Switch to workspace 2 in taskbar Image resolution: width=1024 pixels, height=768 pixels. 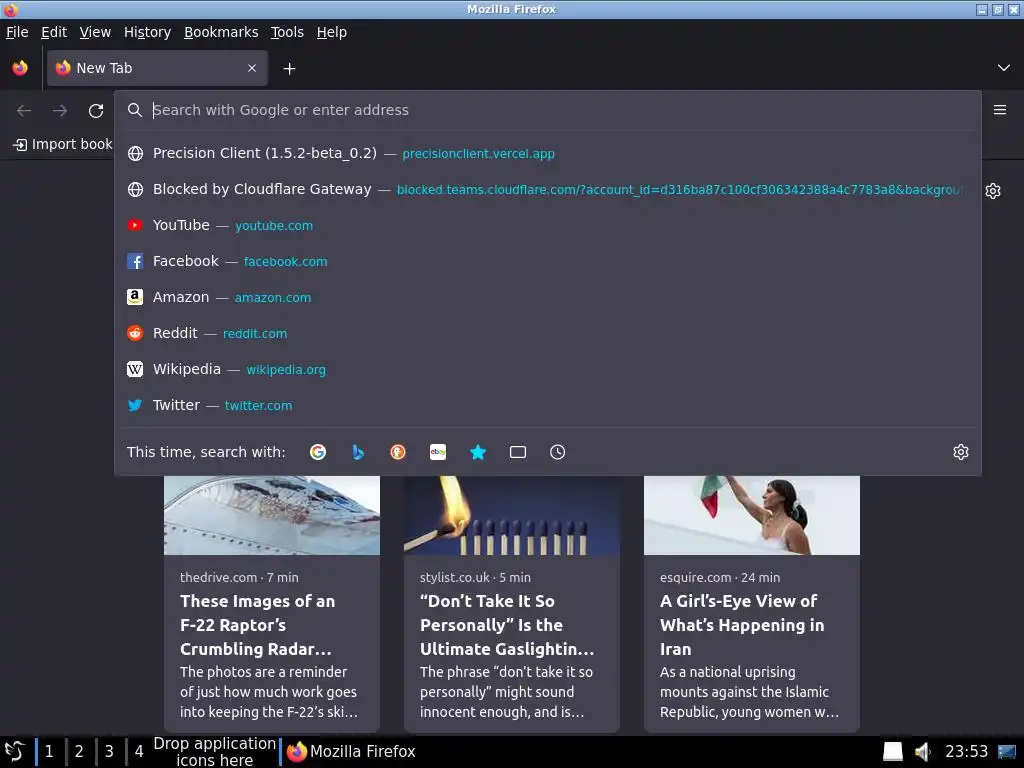pos(79,752)
